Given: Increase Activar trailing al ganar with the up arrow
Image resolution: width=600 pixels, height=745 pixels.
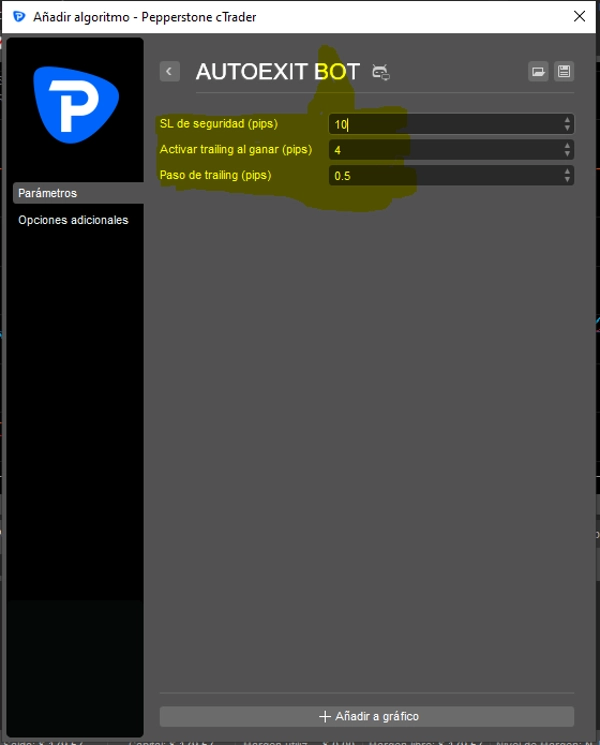Looking at the screenshot, I should click(567, 146).
